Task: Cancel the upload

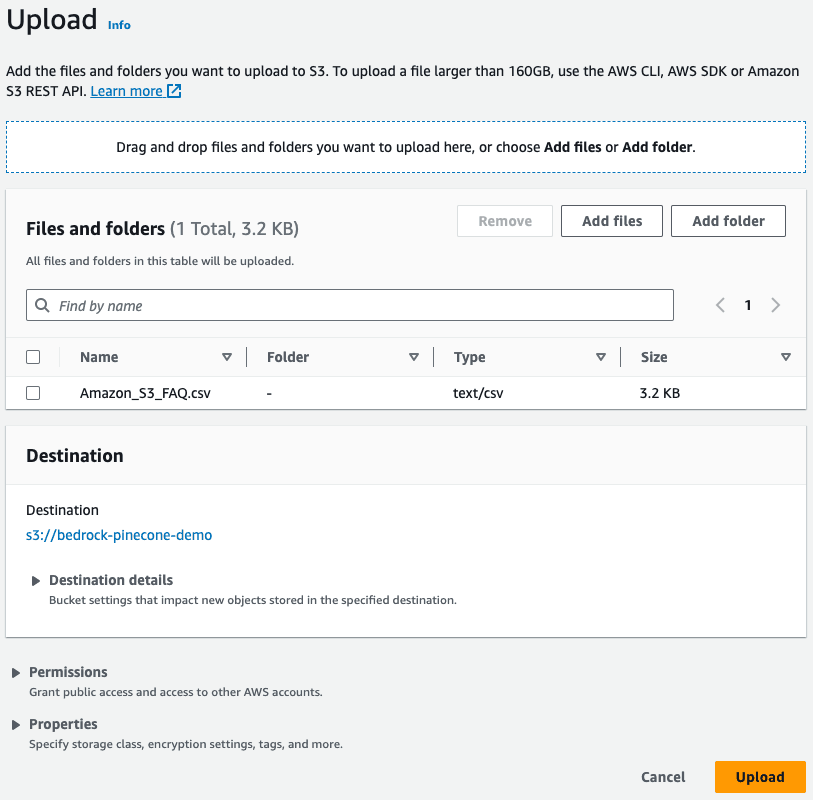Action: point(663,777)
